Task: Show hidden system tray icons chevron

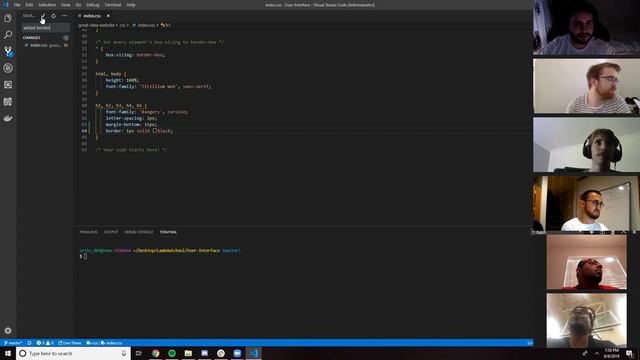Action: click(597, 353)
